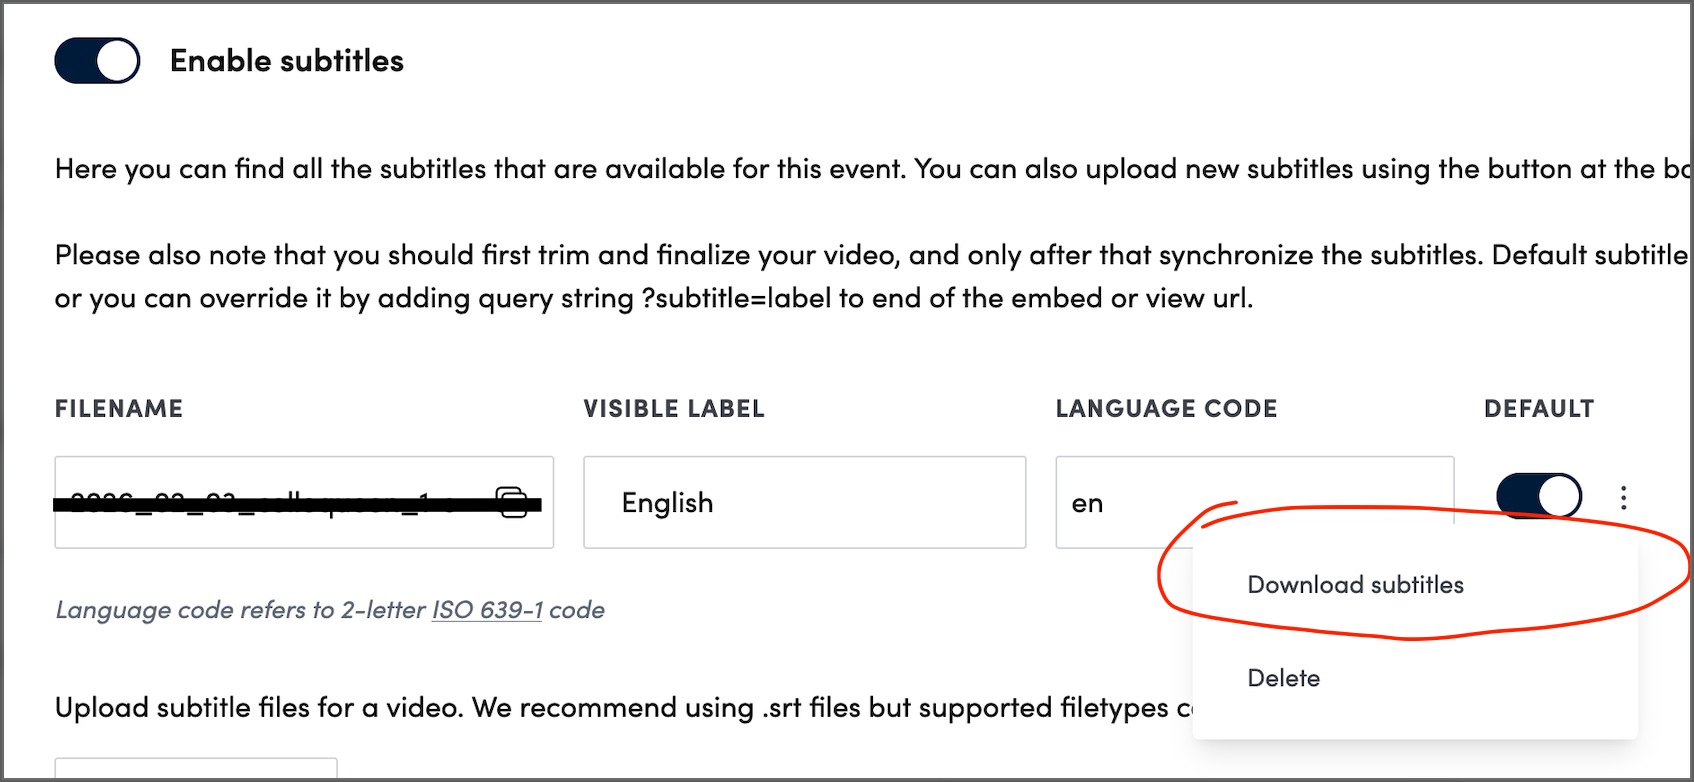This screenshot has height=782, width=1694.
Task: Turn off the Default subtitle toggle
Action: pos(1538,496)
